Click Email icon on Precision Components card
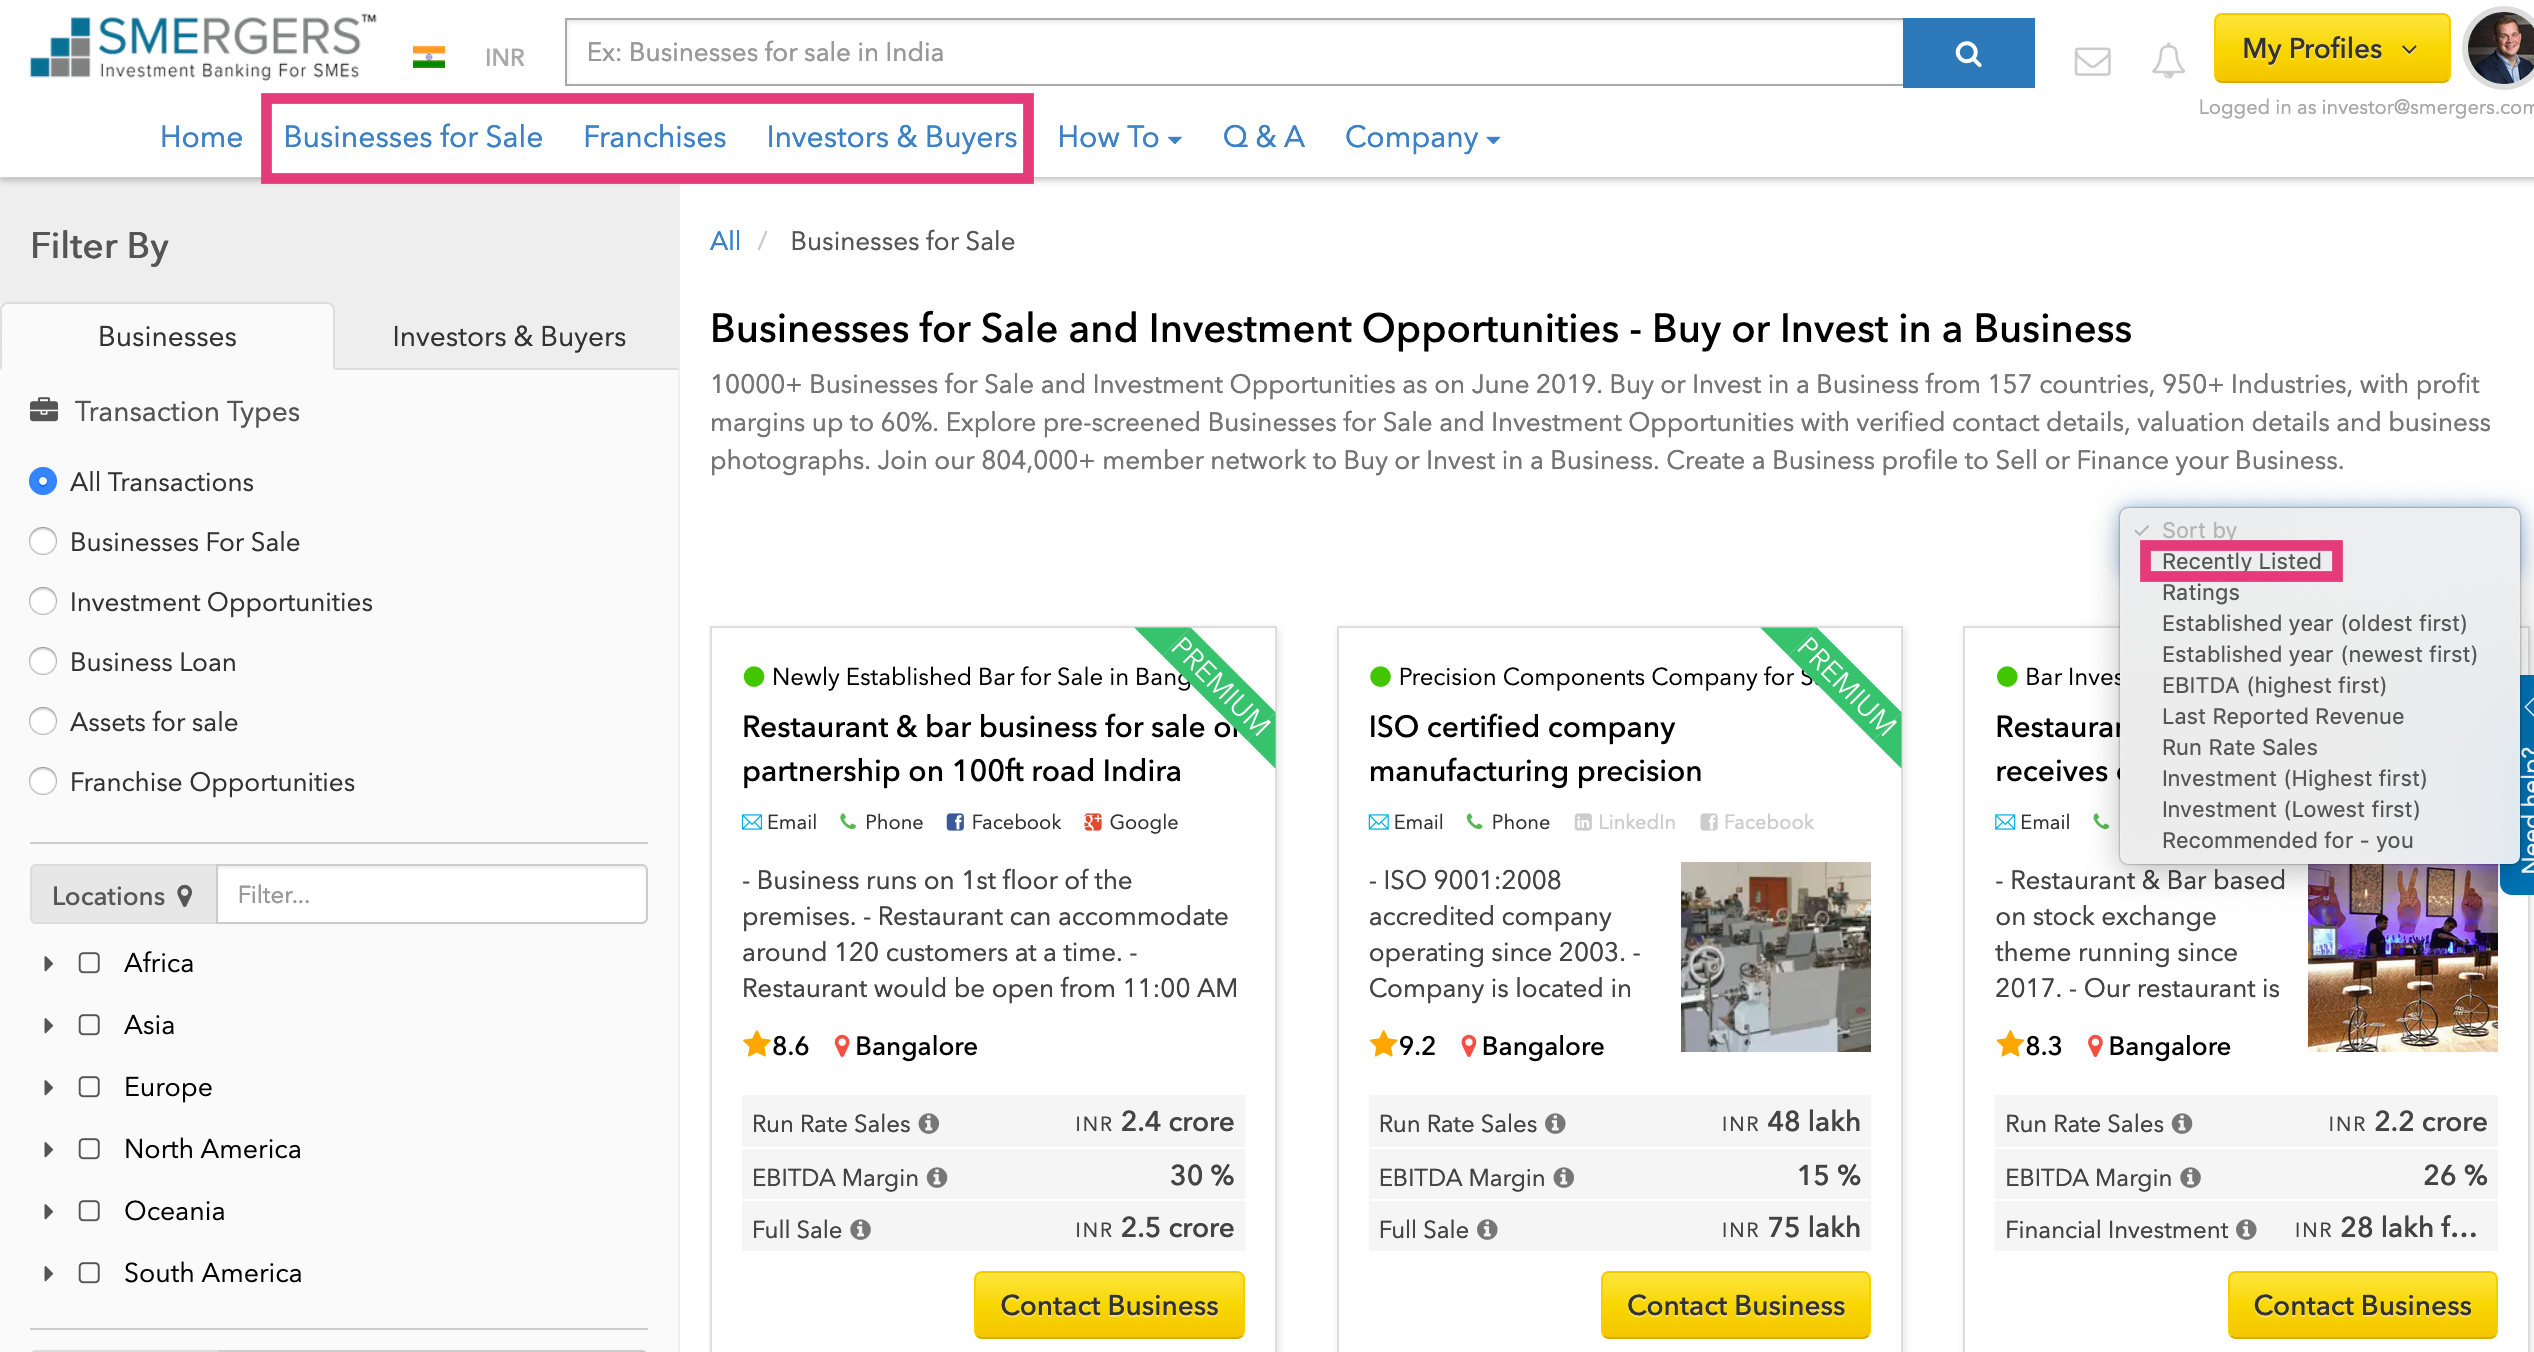The height and width of the screenshot is (1352, 2534). [x=1378, y=822]
